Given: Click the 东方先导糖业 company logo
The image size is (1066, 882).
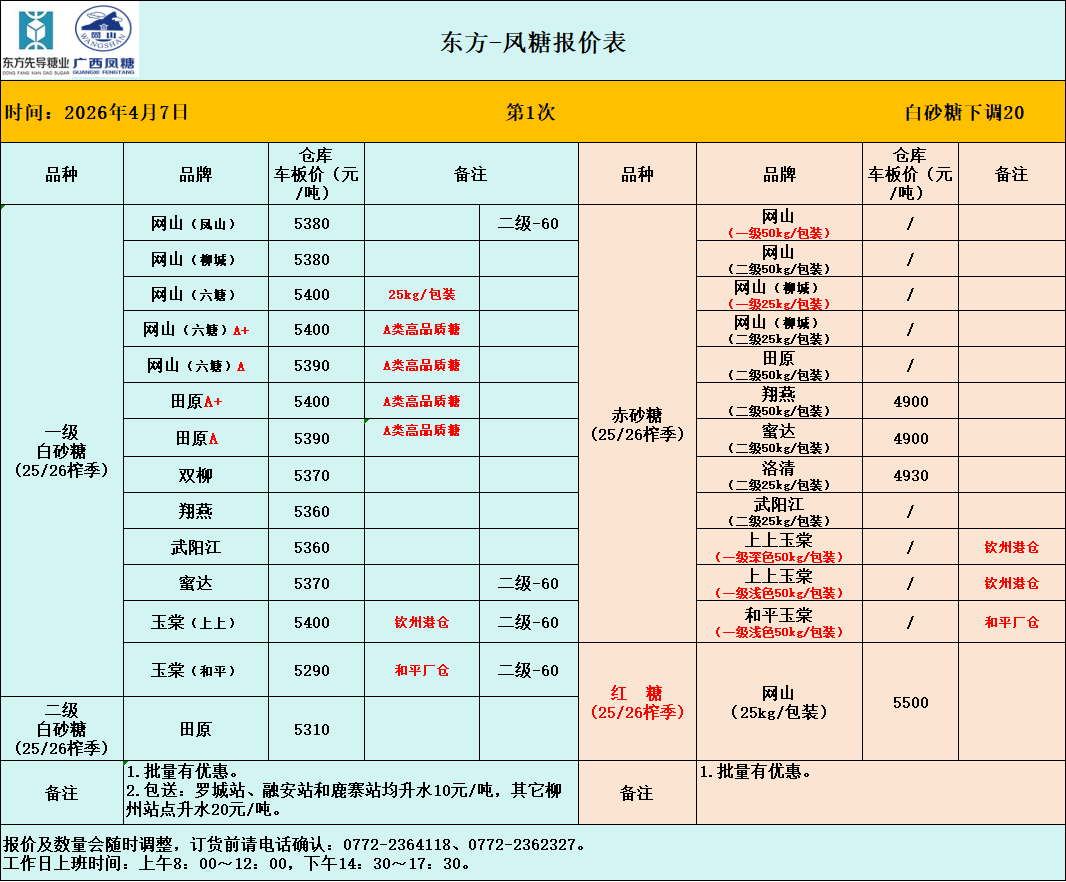Looking at the screenshot, I should pyautogui.click(x=35, y=41).
